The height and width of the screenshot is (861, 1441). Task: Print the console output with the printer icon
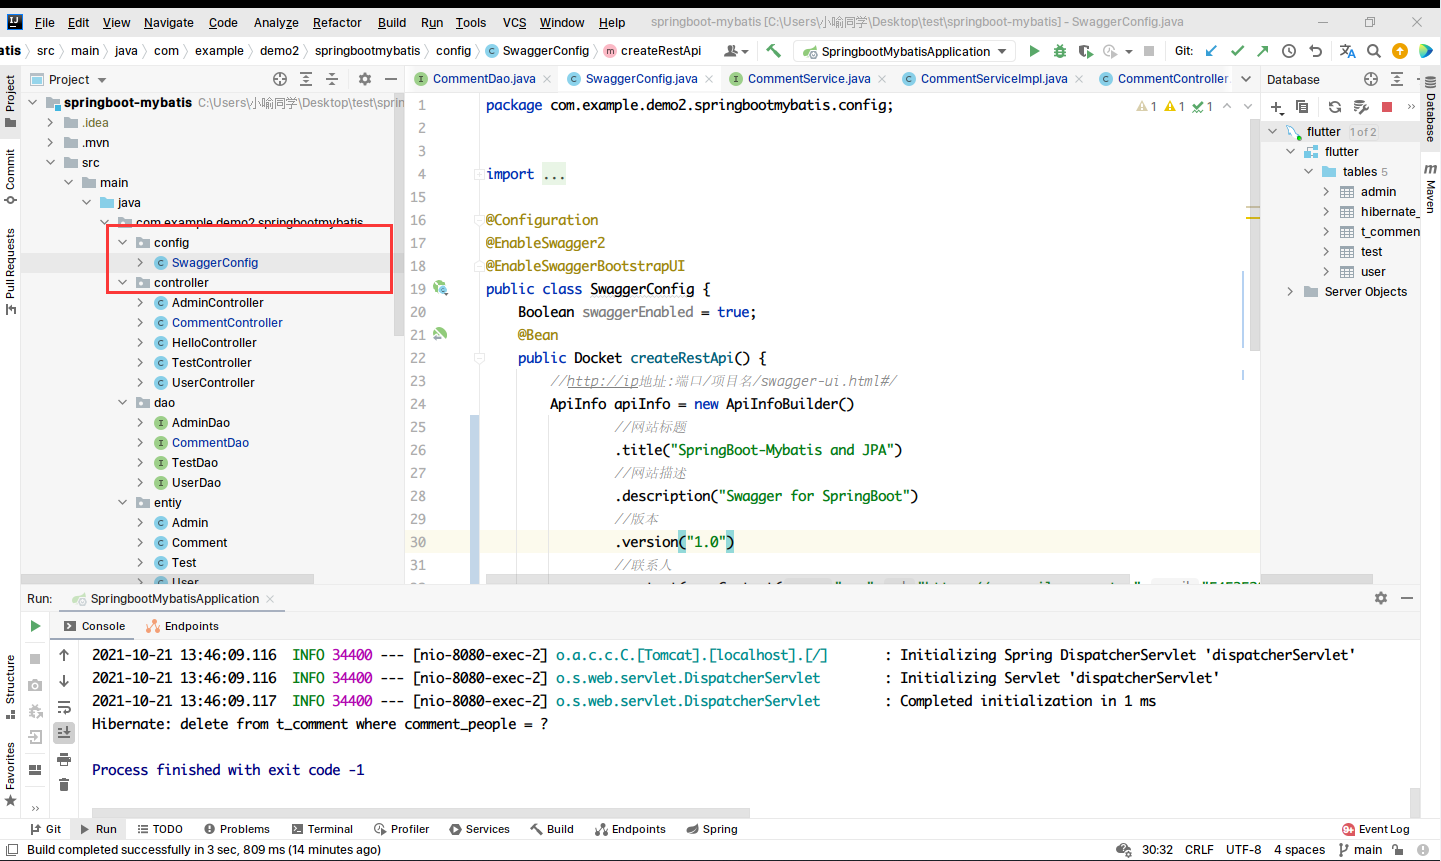click(x=64, y=759)
